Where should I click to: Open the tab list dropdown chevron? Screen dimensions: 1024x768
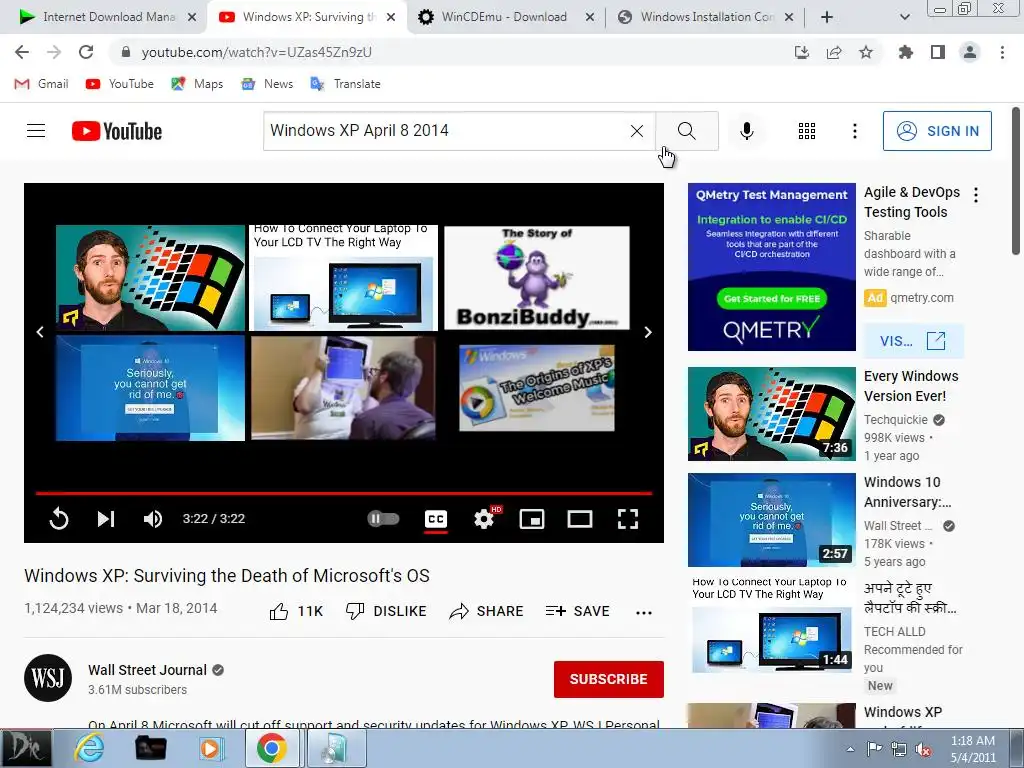[x=904, y=17]
